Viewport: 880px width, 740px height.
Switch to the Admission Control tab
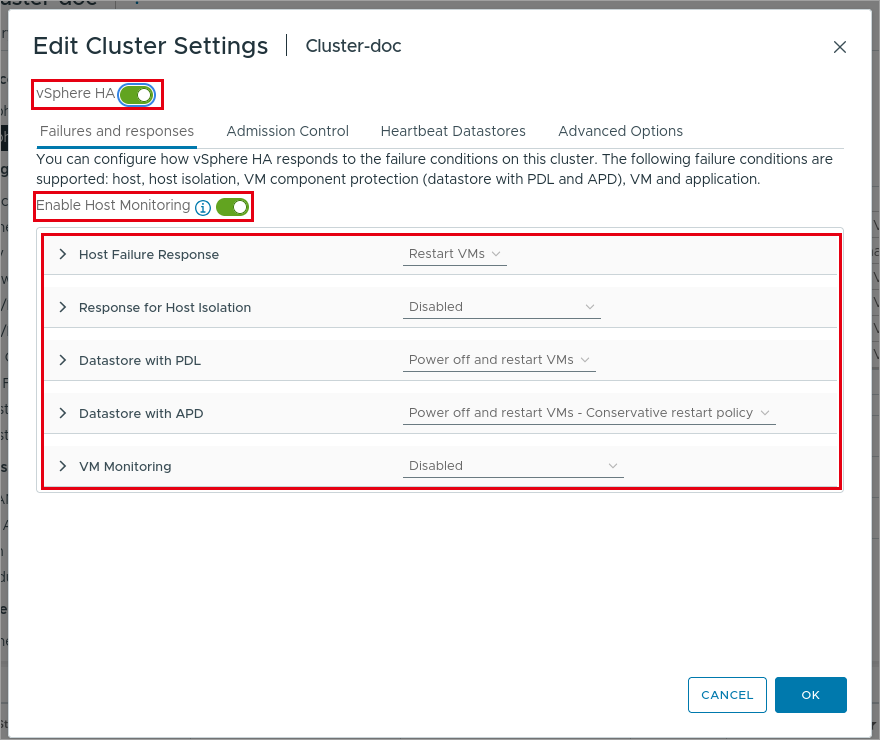[287, 131]
